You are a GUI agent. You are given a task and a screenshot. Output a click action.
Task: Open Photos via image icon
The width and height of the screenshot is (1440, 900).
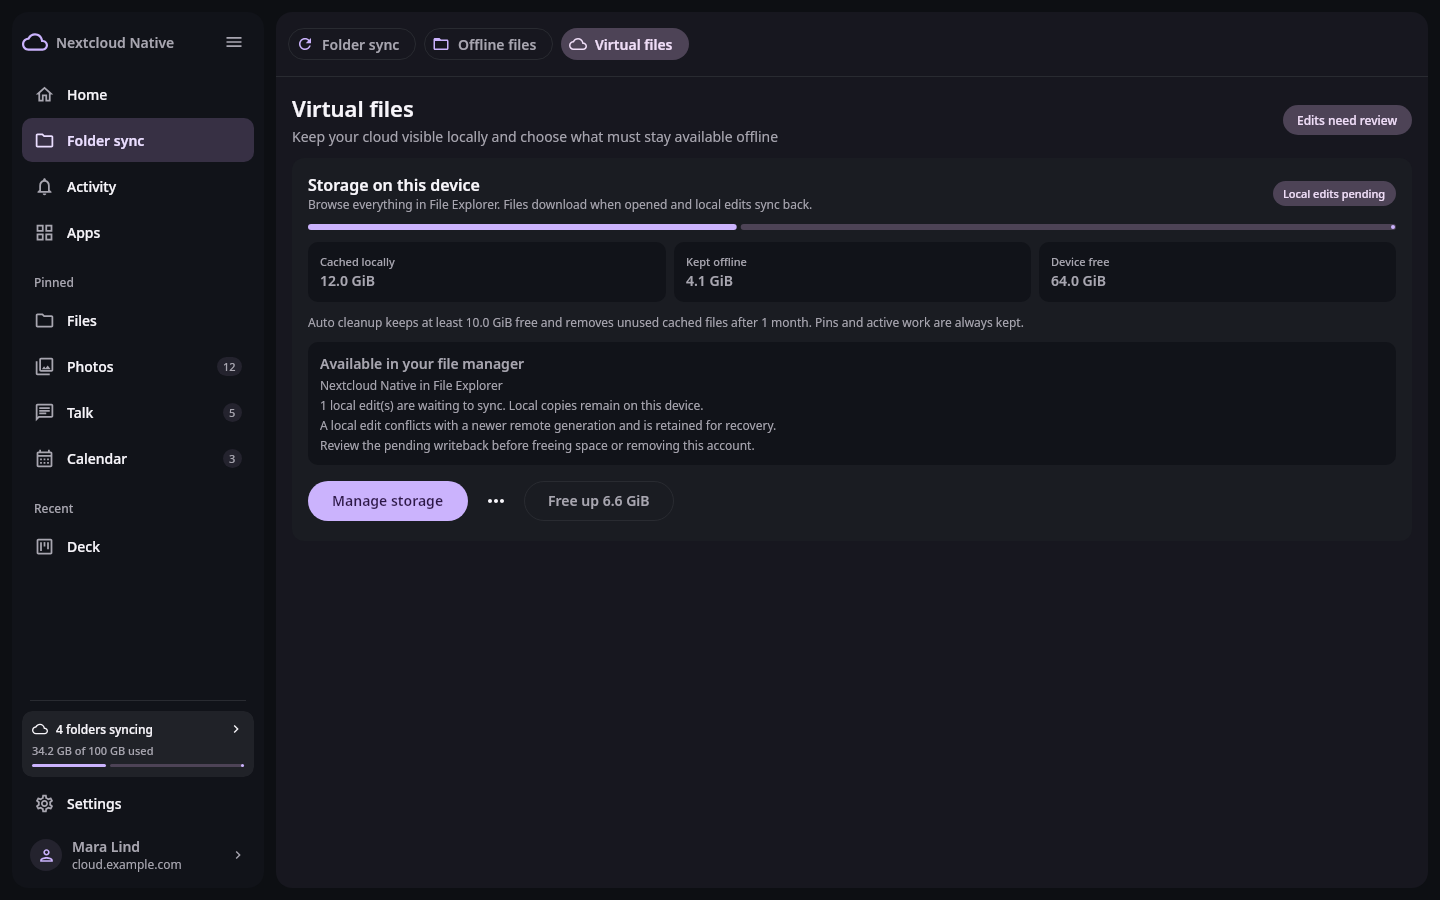pos(44,367)
